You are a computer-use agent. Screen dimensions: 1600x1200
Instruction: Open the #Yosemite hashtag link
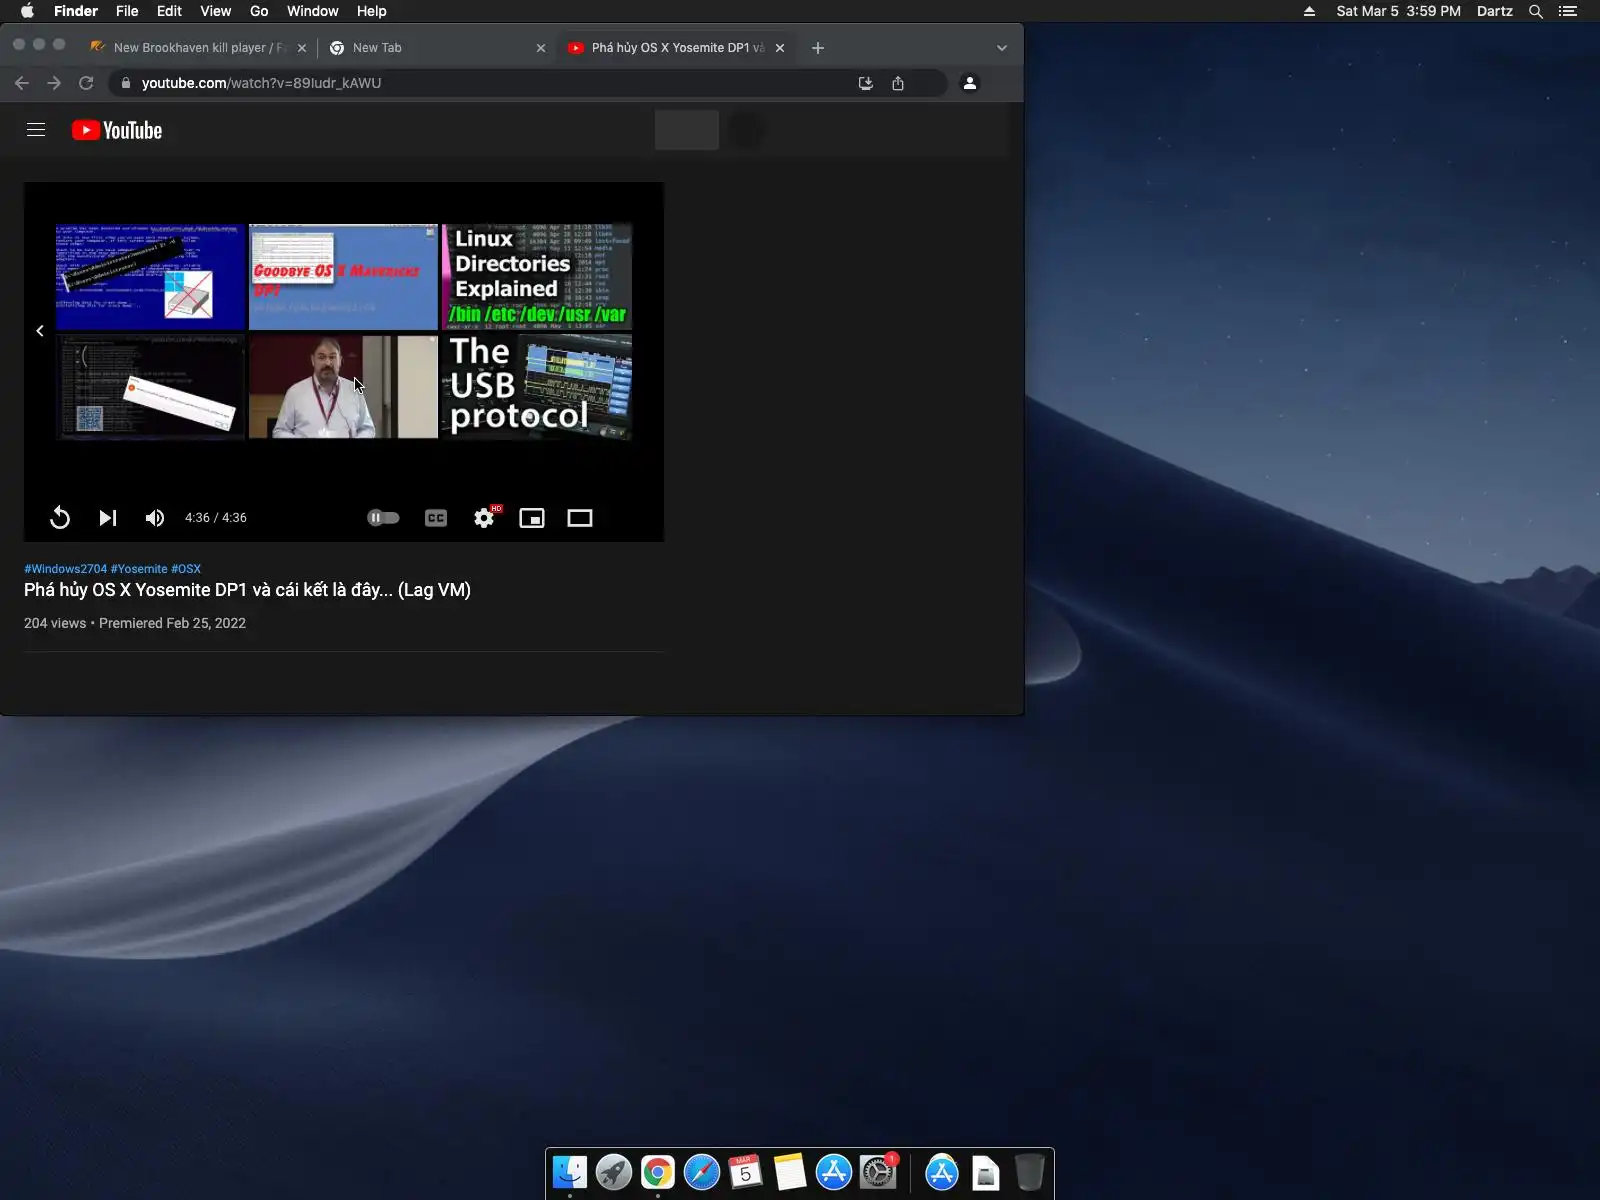pos(139,569)
